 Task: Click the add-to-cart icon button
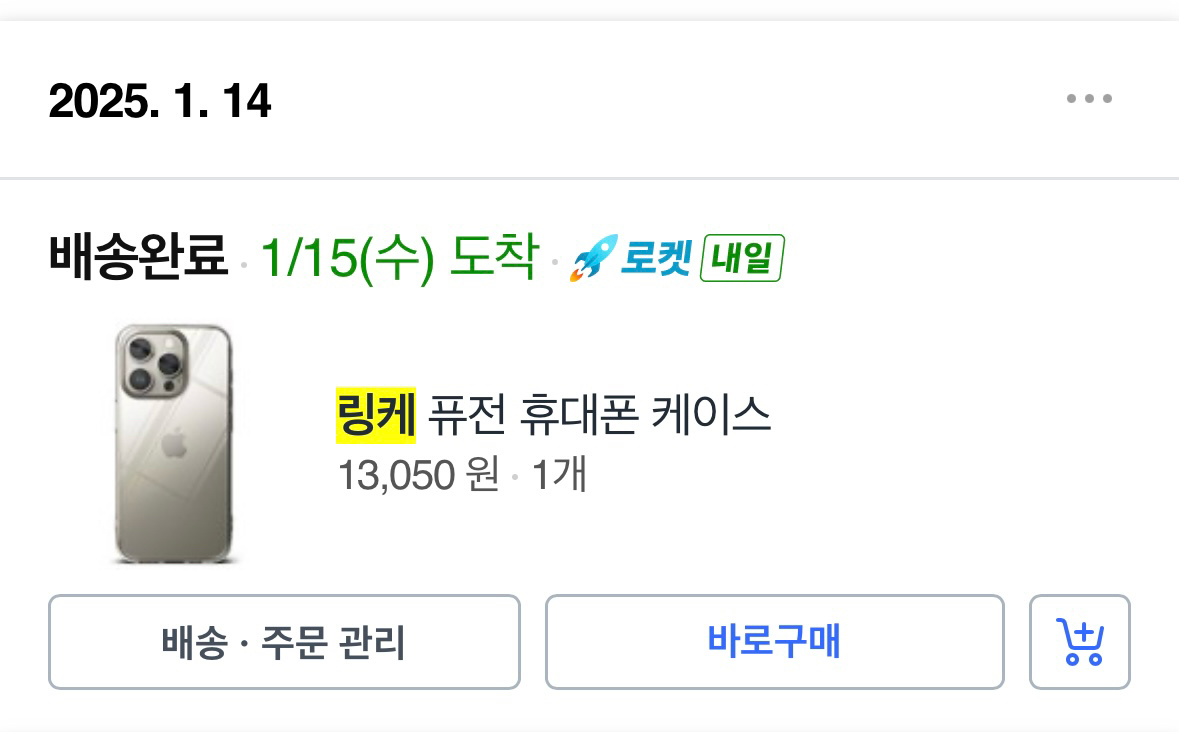[1080, 642]
